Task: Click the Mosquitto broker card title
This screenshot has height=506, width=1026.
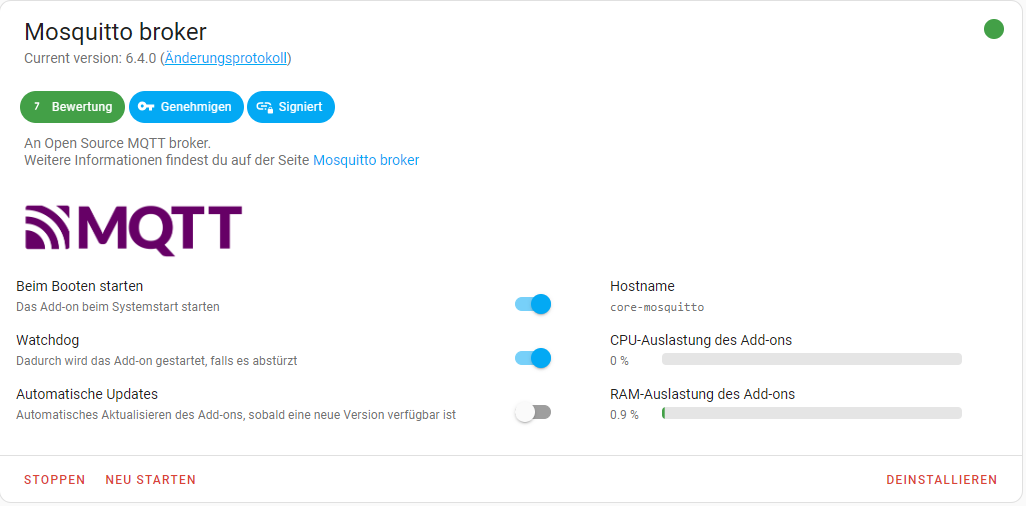Action: click(115, 32)
